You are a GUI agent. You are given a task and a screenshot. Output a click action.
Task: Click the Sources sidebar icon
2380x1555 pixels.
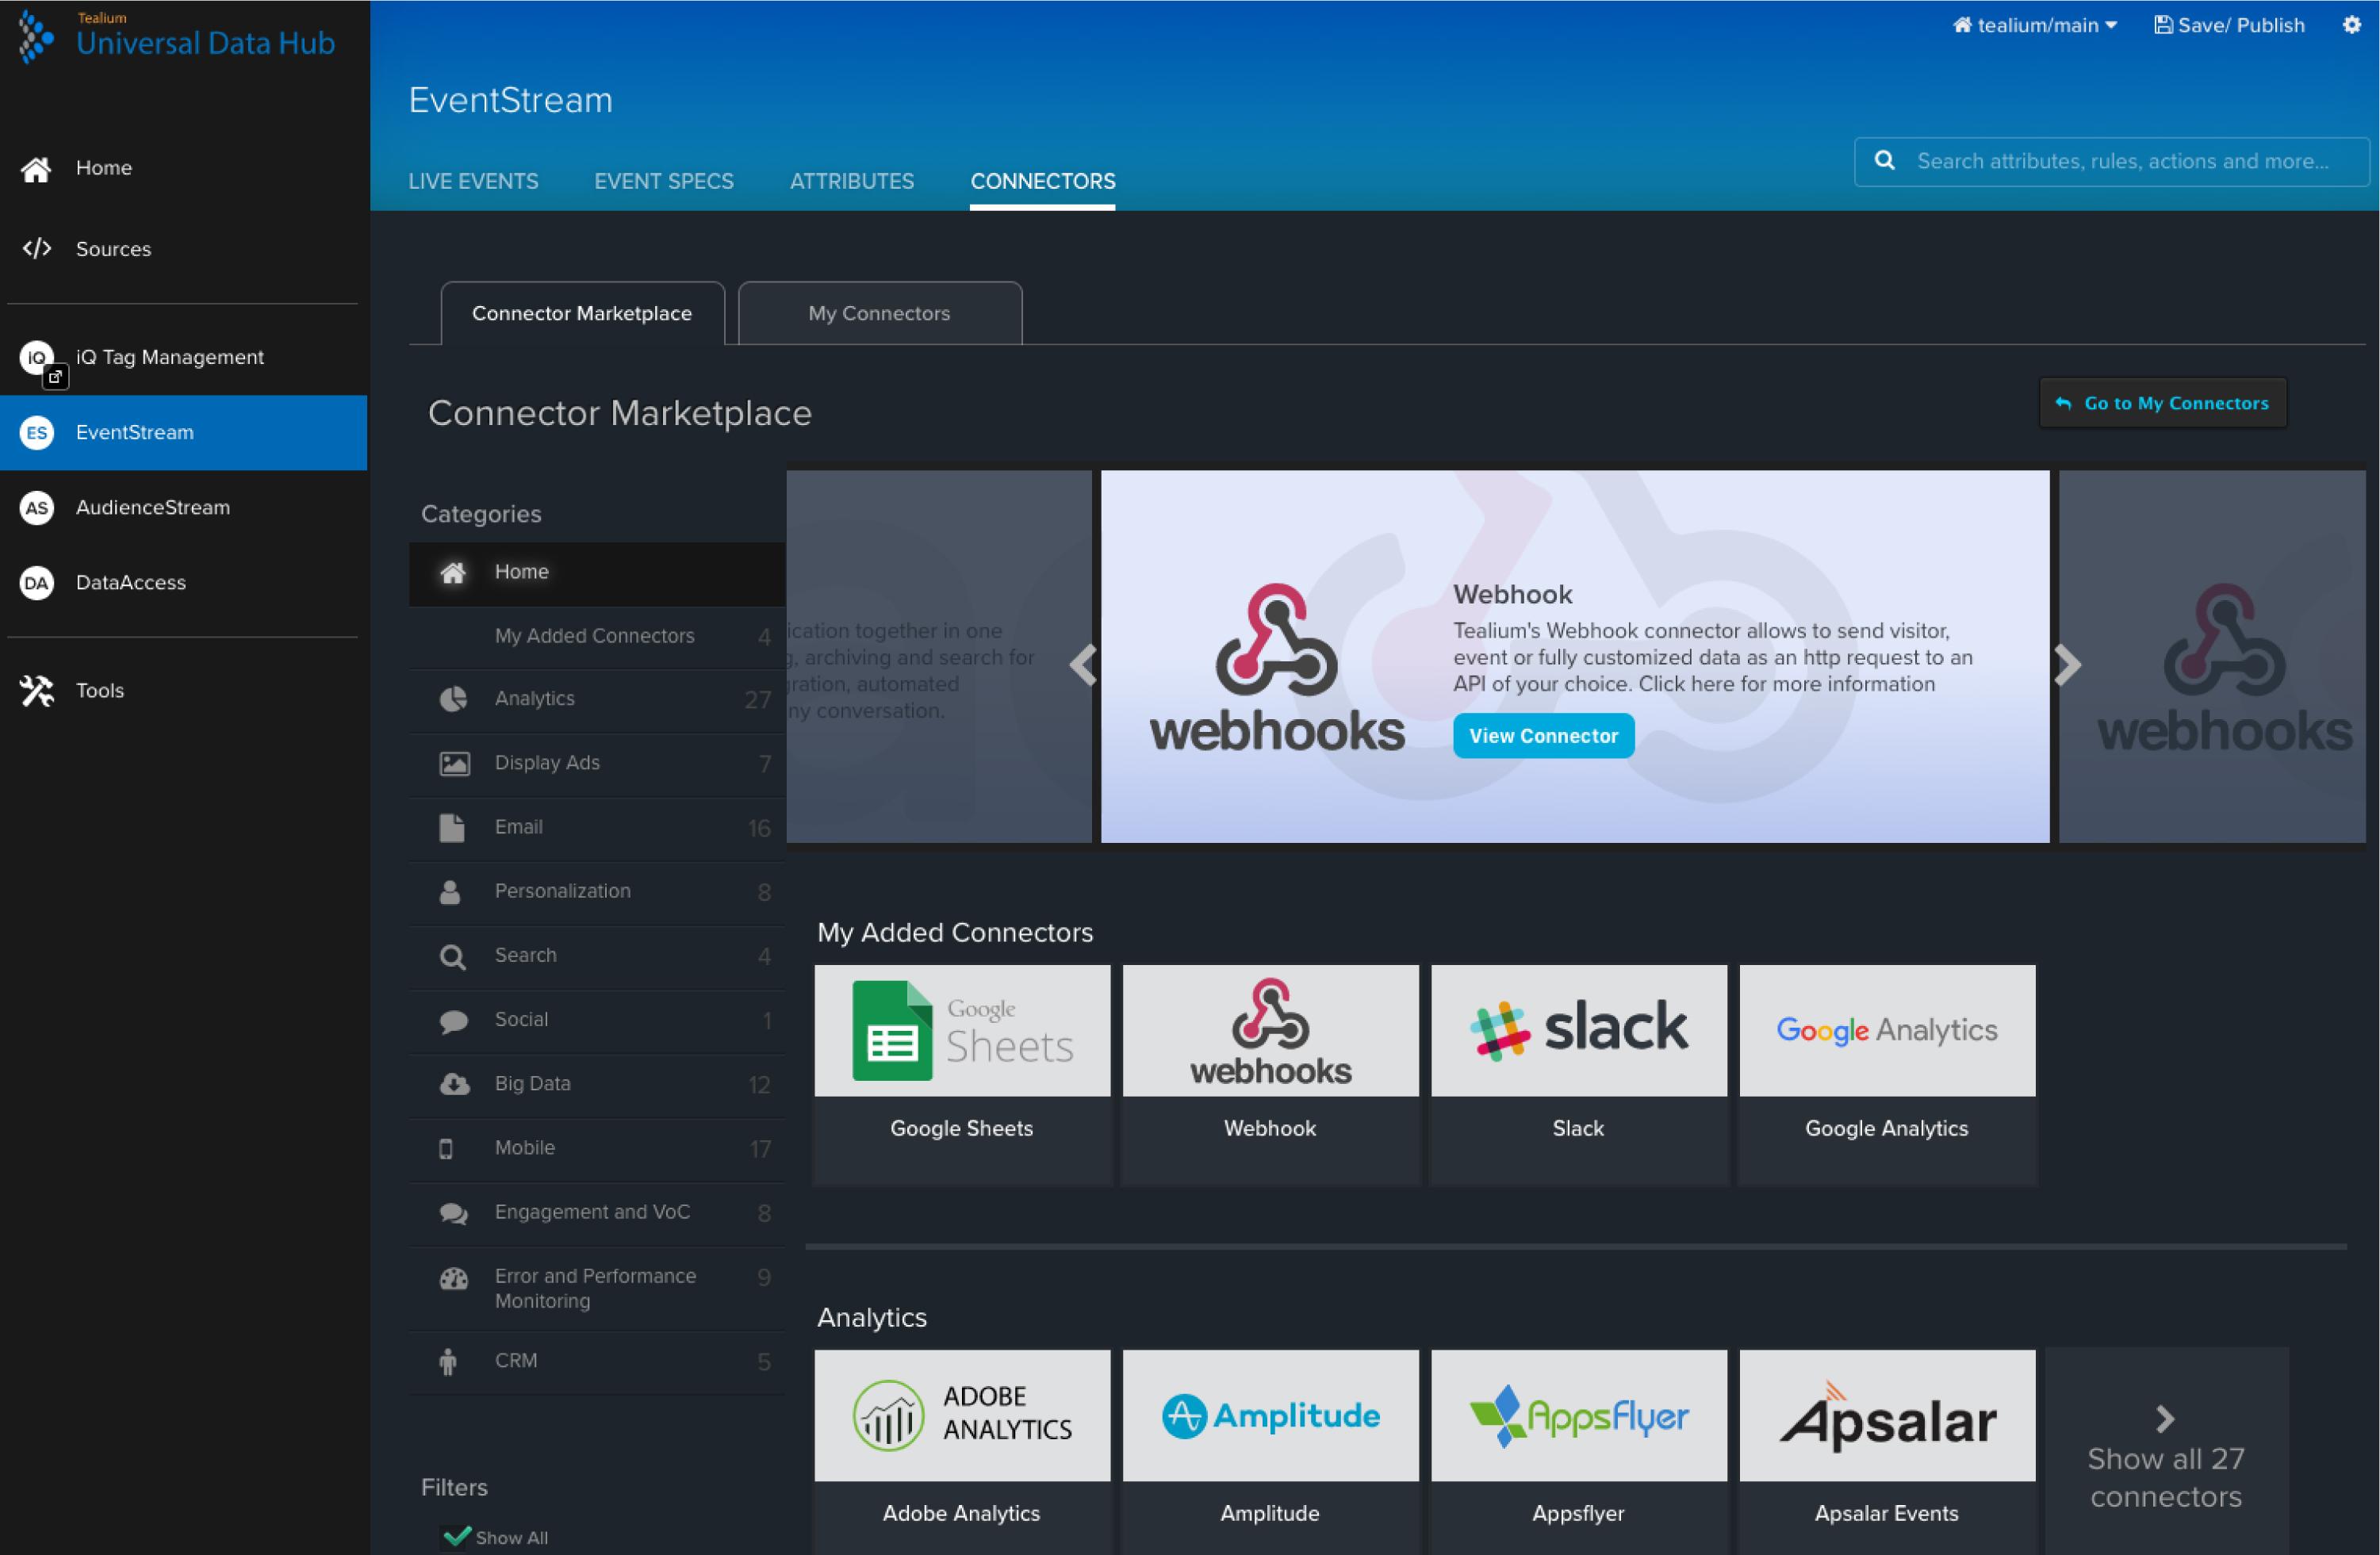[36, 247]
